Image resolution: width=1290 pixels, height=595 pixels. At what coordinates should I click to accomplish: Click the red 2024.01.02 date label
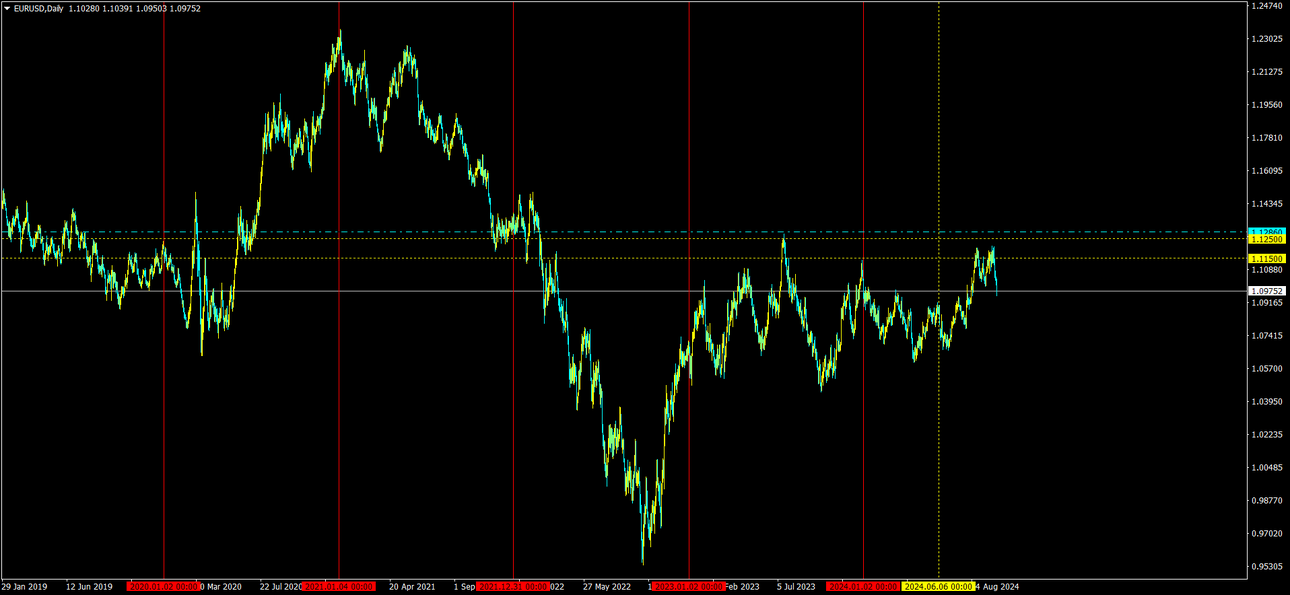pyautogui.click(x=863, y=587)
